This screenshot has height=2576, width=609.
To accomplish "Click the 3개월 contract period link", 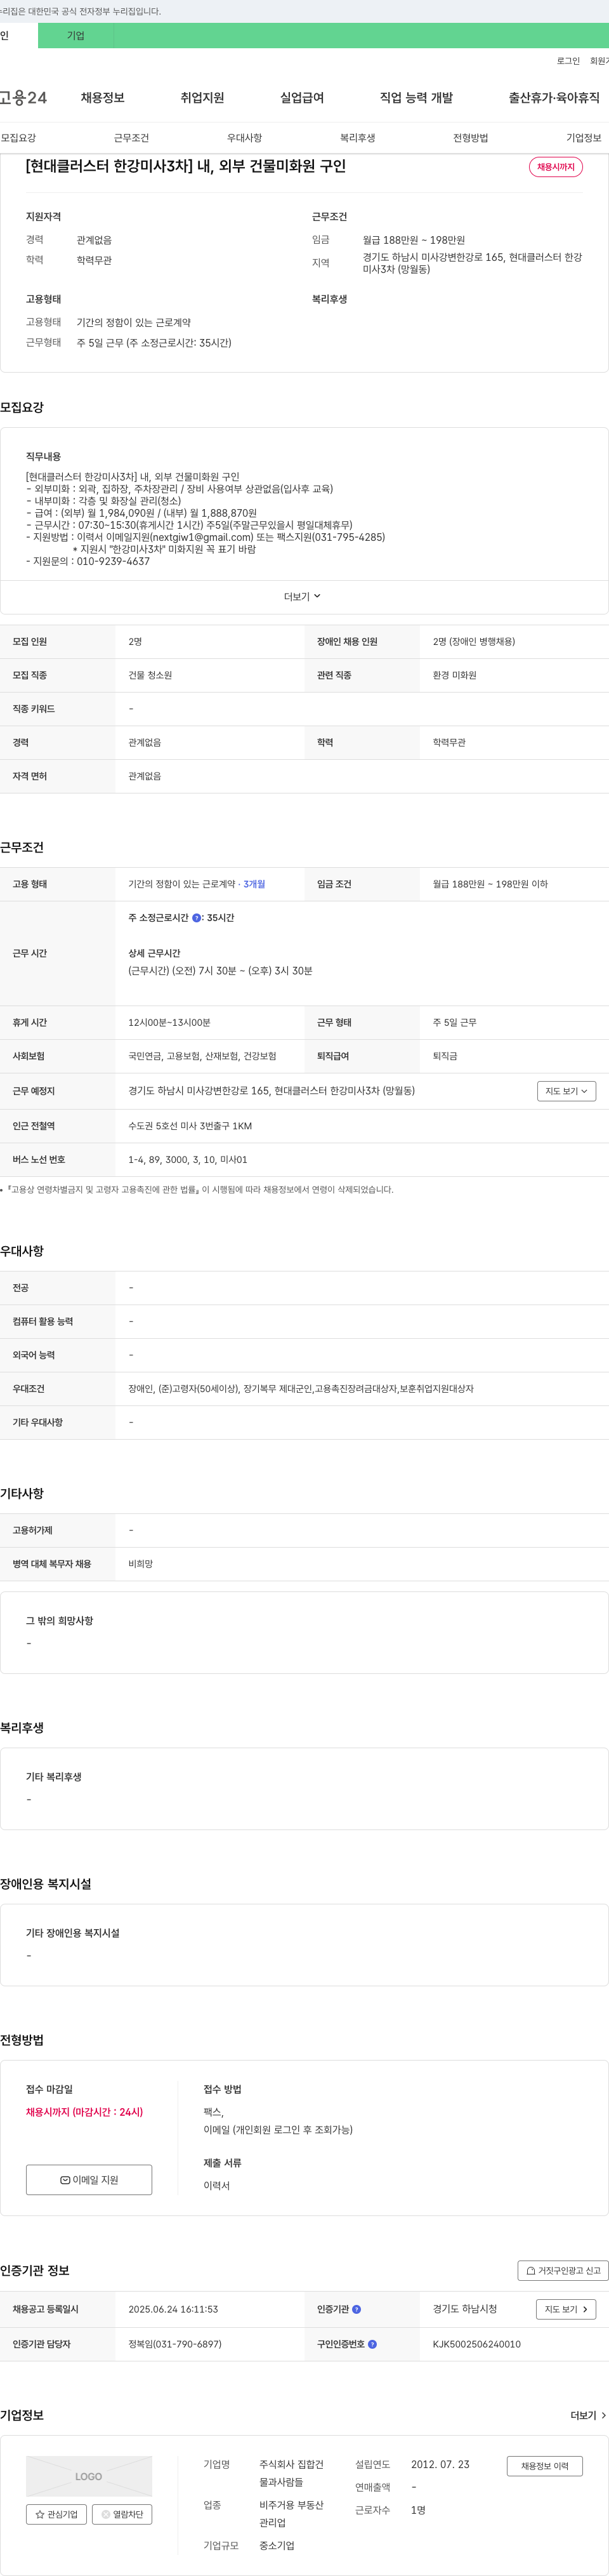I will click(x=254, y=884).
